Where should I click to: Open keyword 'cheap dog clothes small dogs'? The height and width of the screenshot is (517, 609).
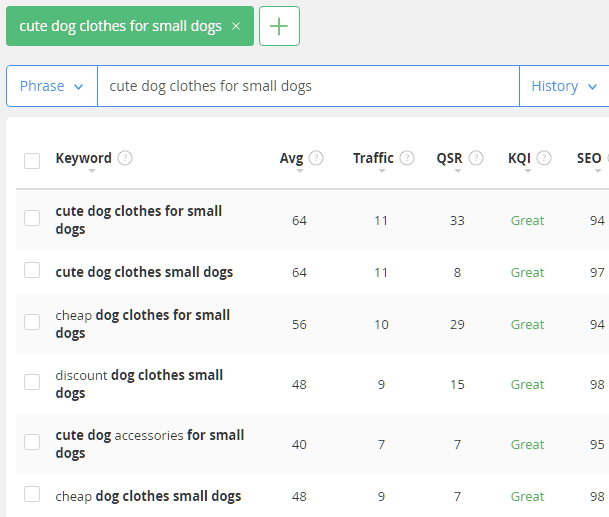click(148, 496)
